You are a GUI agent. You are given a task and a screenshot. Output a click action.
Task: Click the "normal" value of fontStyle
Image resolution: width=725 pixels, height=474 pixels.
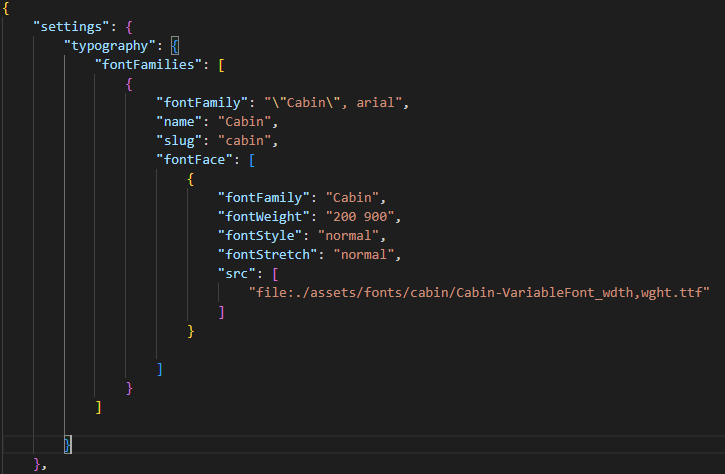click(x=348, y=235)
